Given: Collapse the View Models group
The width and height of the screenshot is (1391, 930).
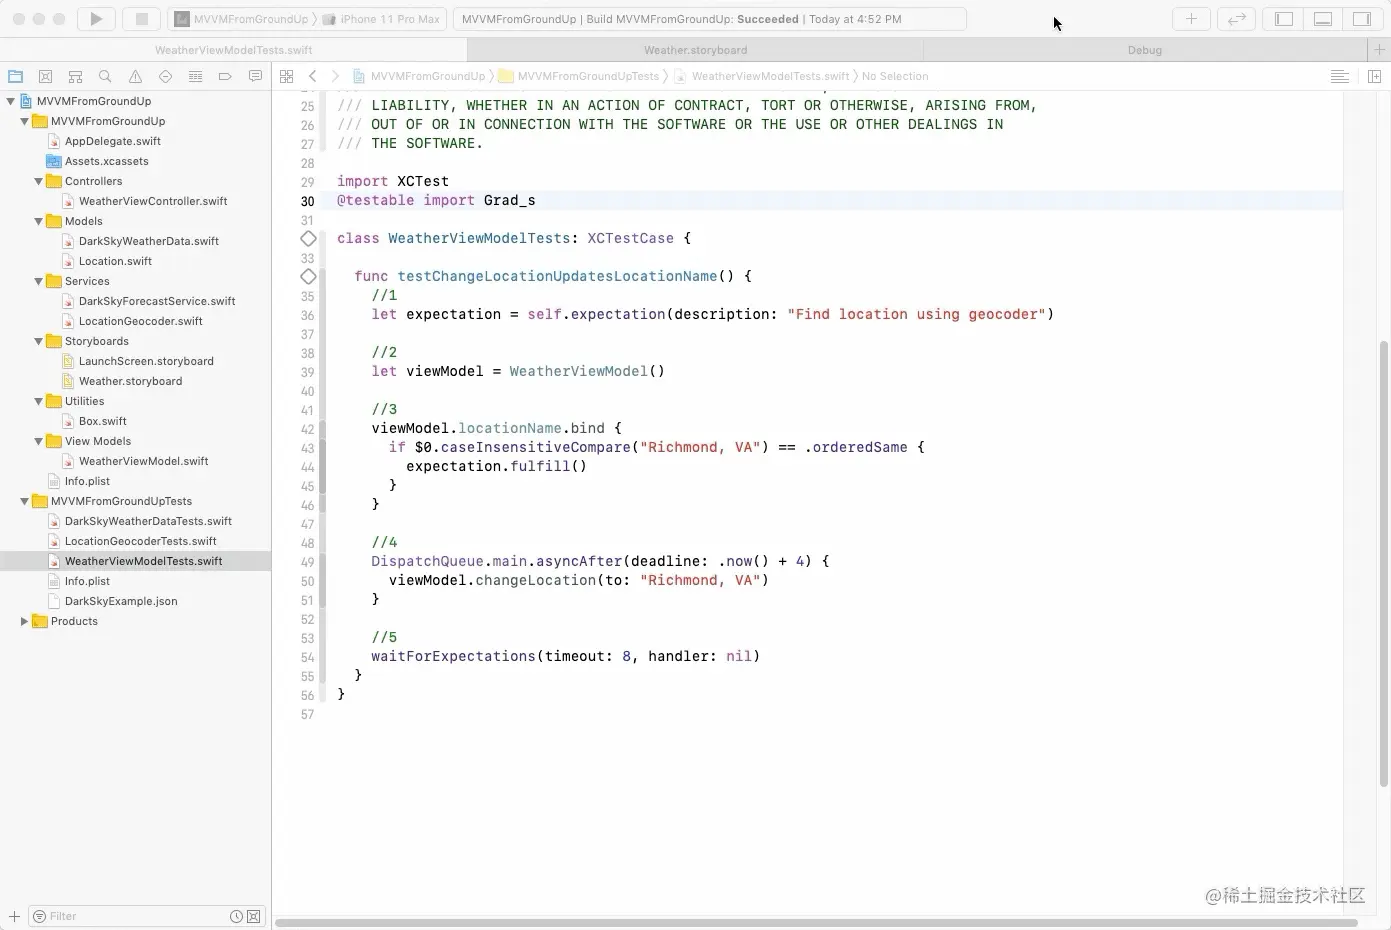Looking at the screenshot, I should click(38, 441).
